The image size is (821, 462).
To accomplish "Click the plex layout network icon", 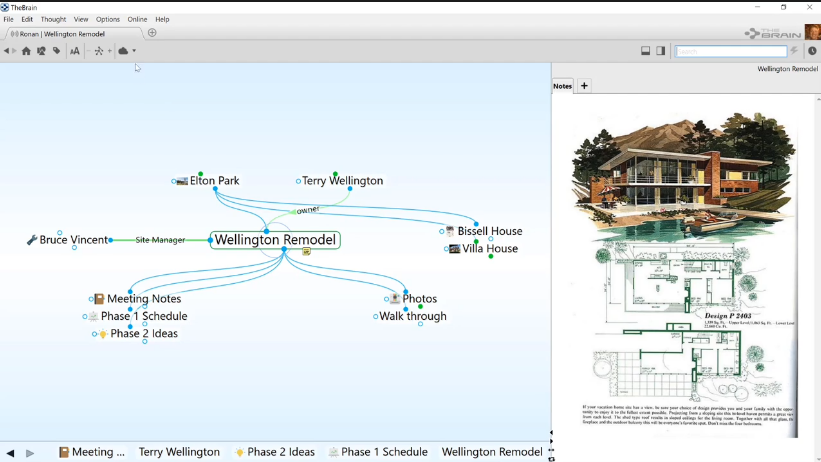I will tap(98, 51).
